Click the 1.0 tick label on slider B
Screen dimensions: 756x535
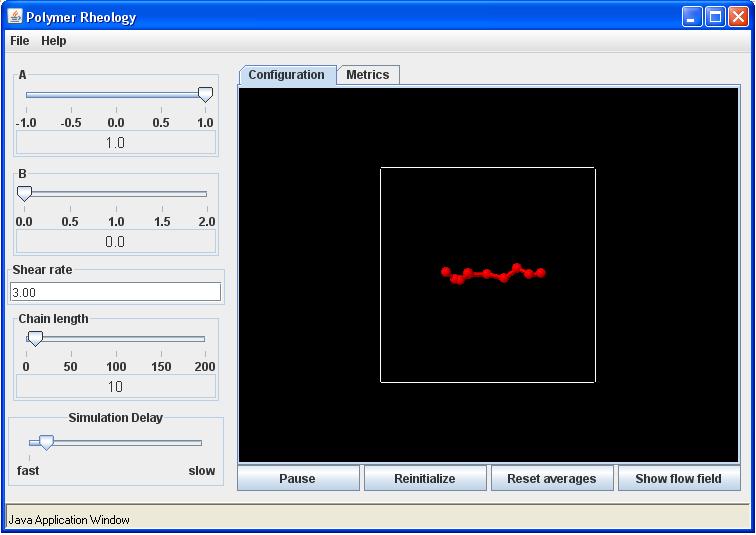(x=116, y=222)
